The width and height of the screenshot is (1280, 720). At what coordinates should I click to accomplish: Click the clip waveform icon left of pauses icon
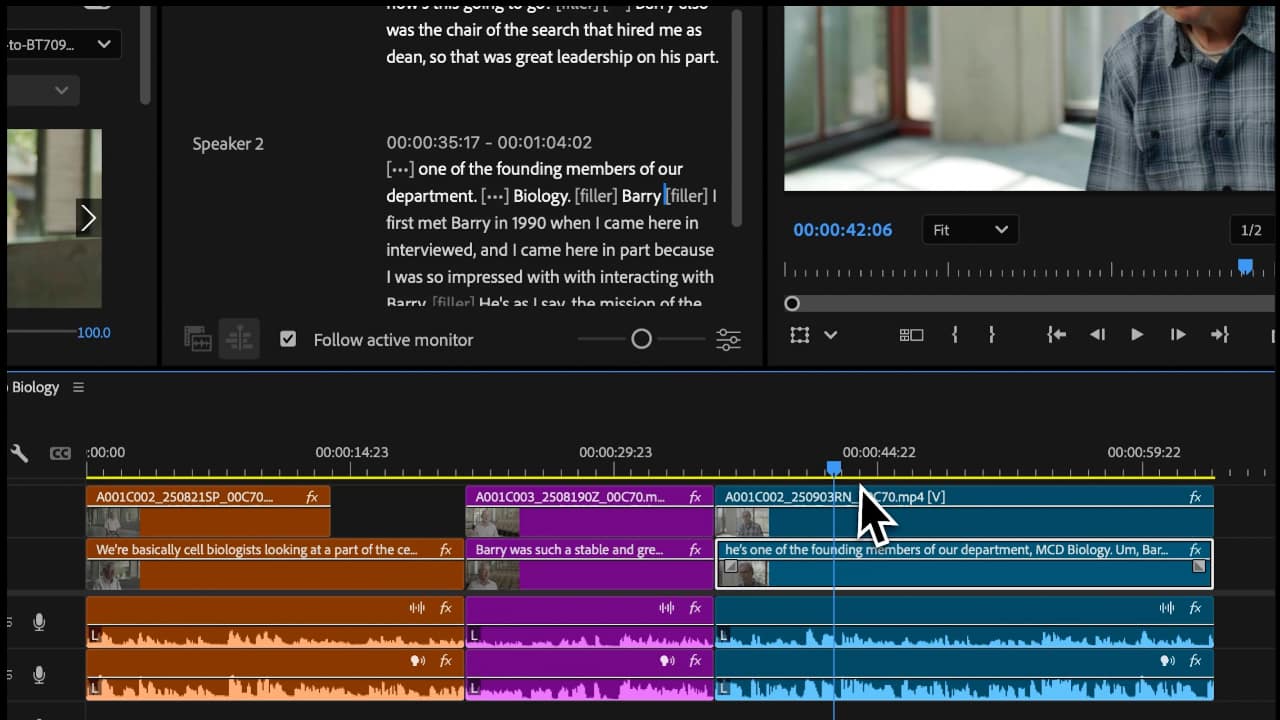click(x=198, y=339)
